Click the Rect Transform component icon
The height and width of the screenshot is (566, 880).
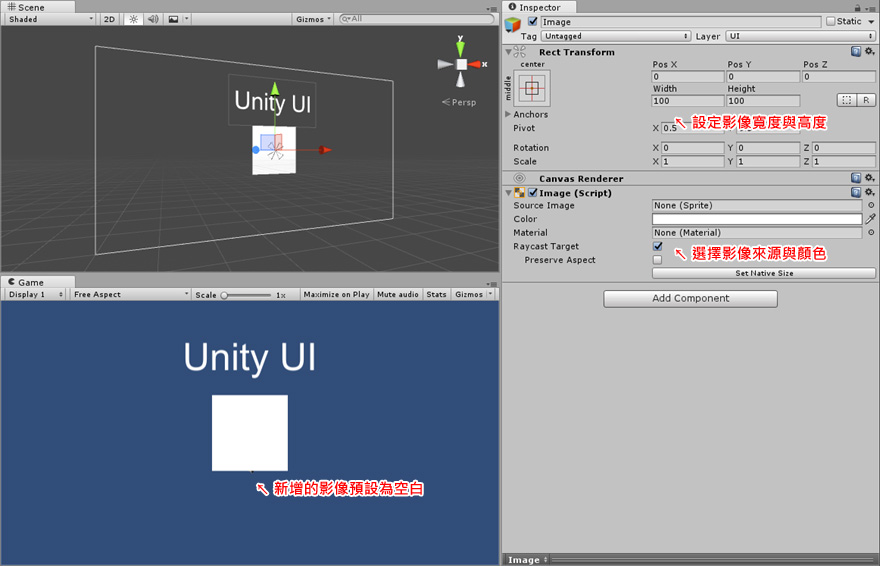[x=520, y=52]
